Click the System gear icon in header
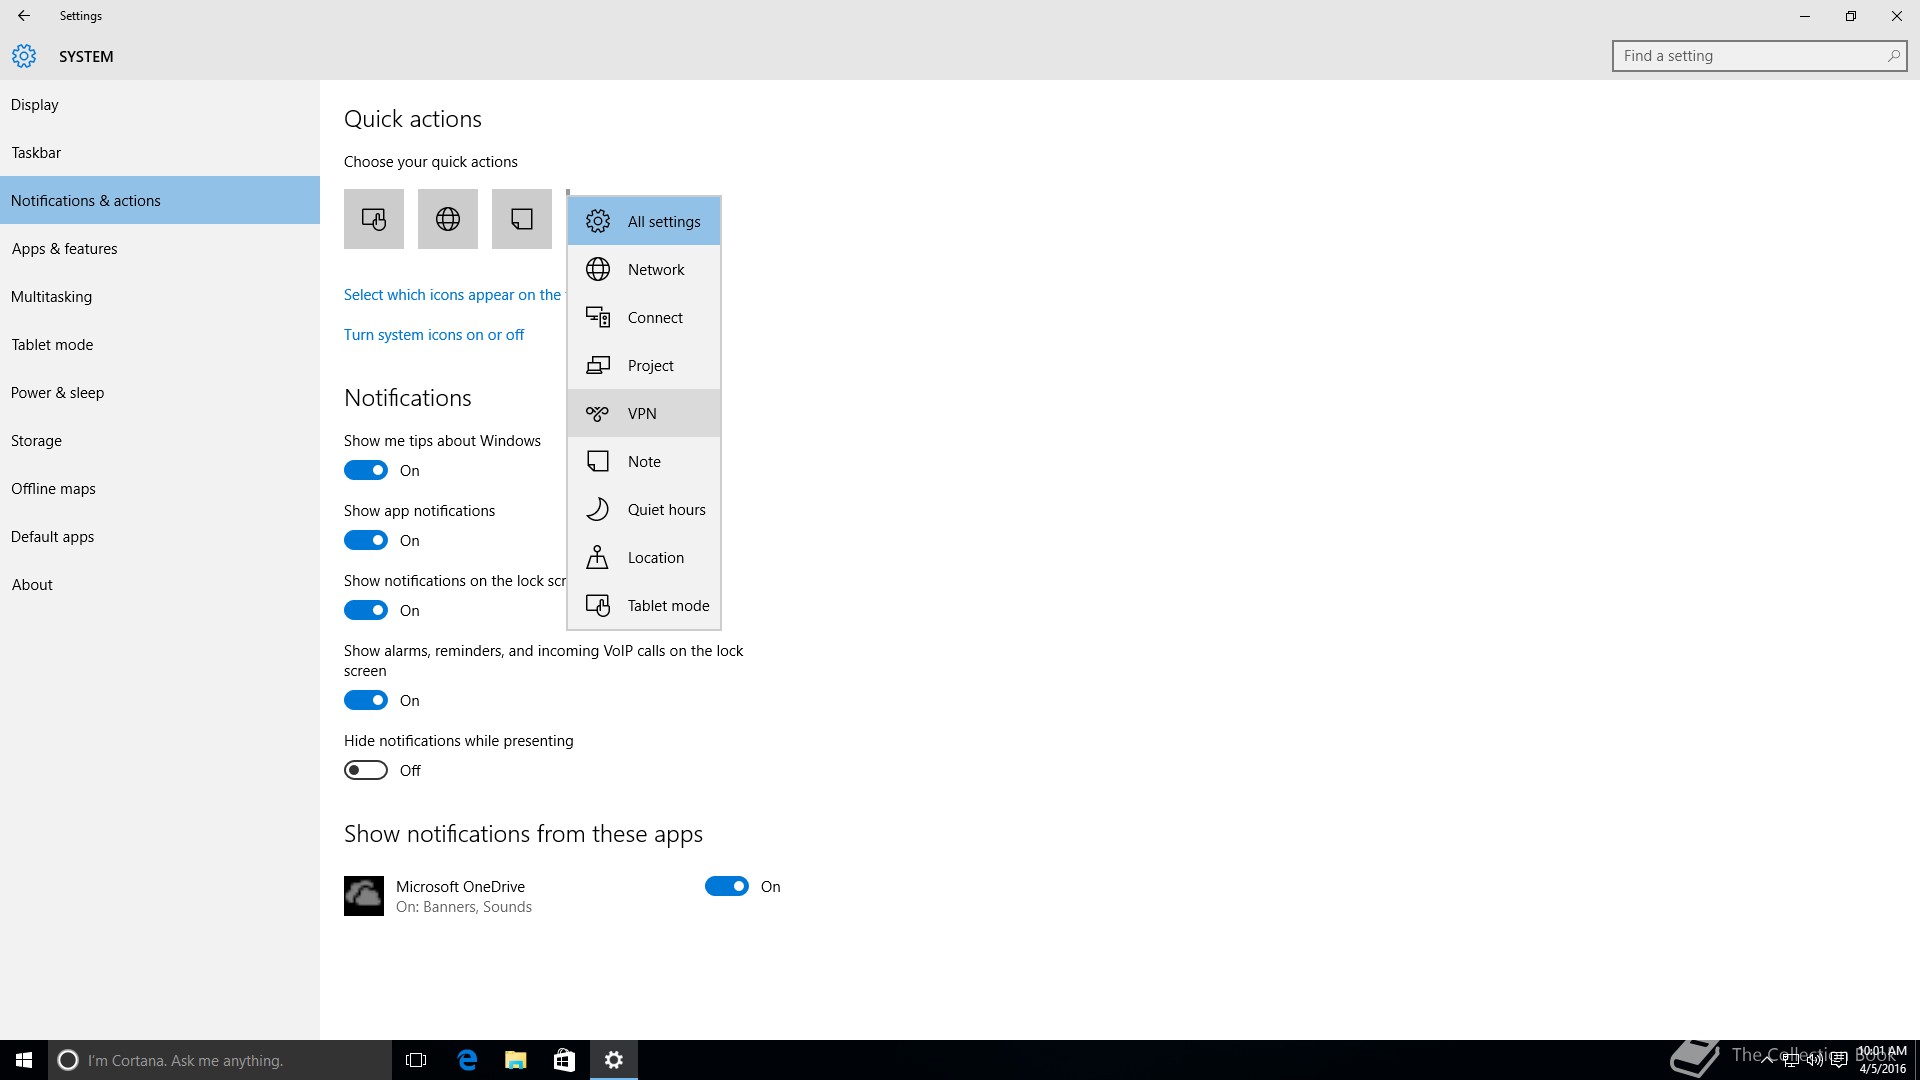Image resolution: width=1920 pixels, height=1080 pixels. pyautogui.click(x=24, y=56)
